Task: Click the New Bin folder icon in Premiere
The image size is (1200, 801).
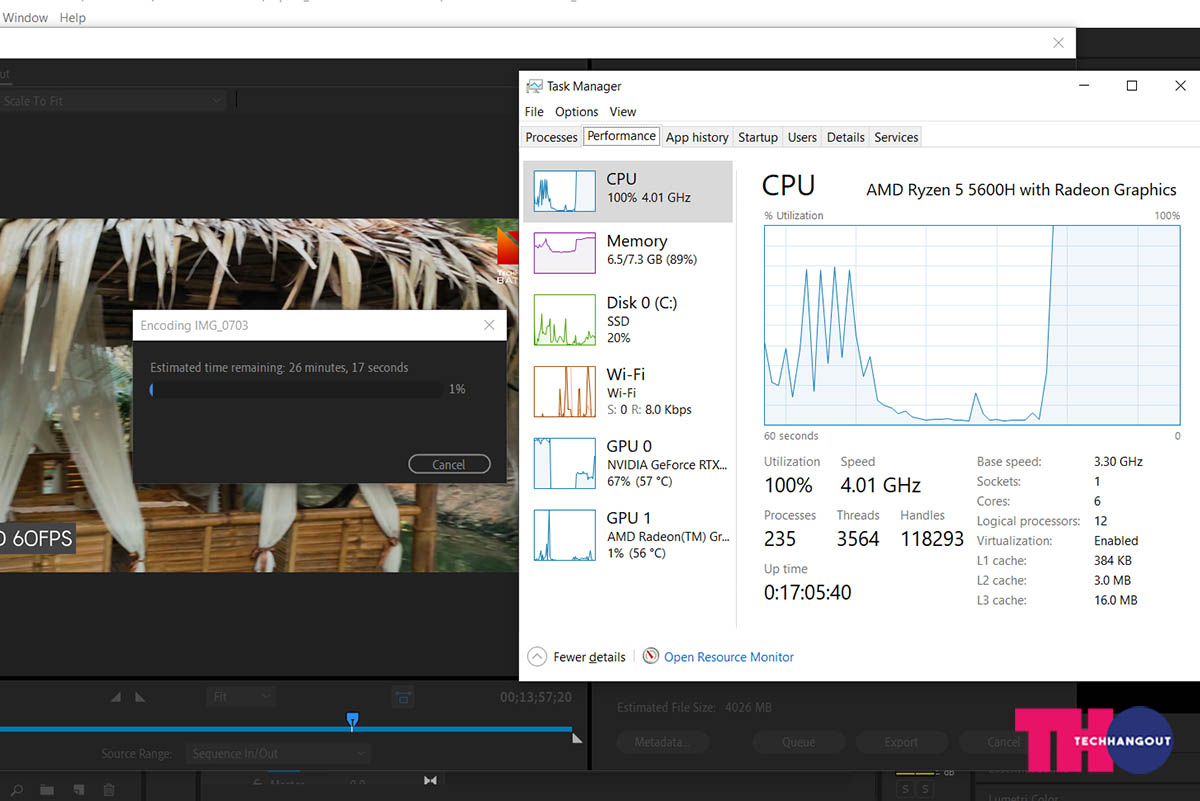Action: [47, 790]
